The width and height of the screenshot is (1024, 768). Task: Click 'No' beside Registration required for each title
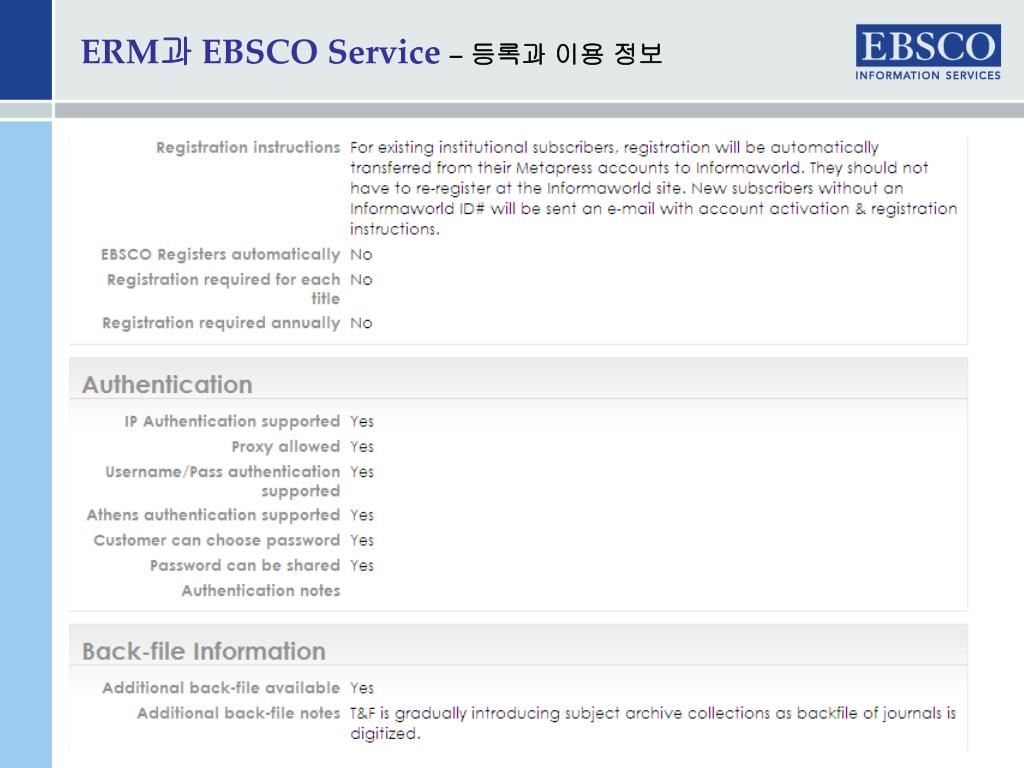tap(361, 280)
